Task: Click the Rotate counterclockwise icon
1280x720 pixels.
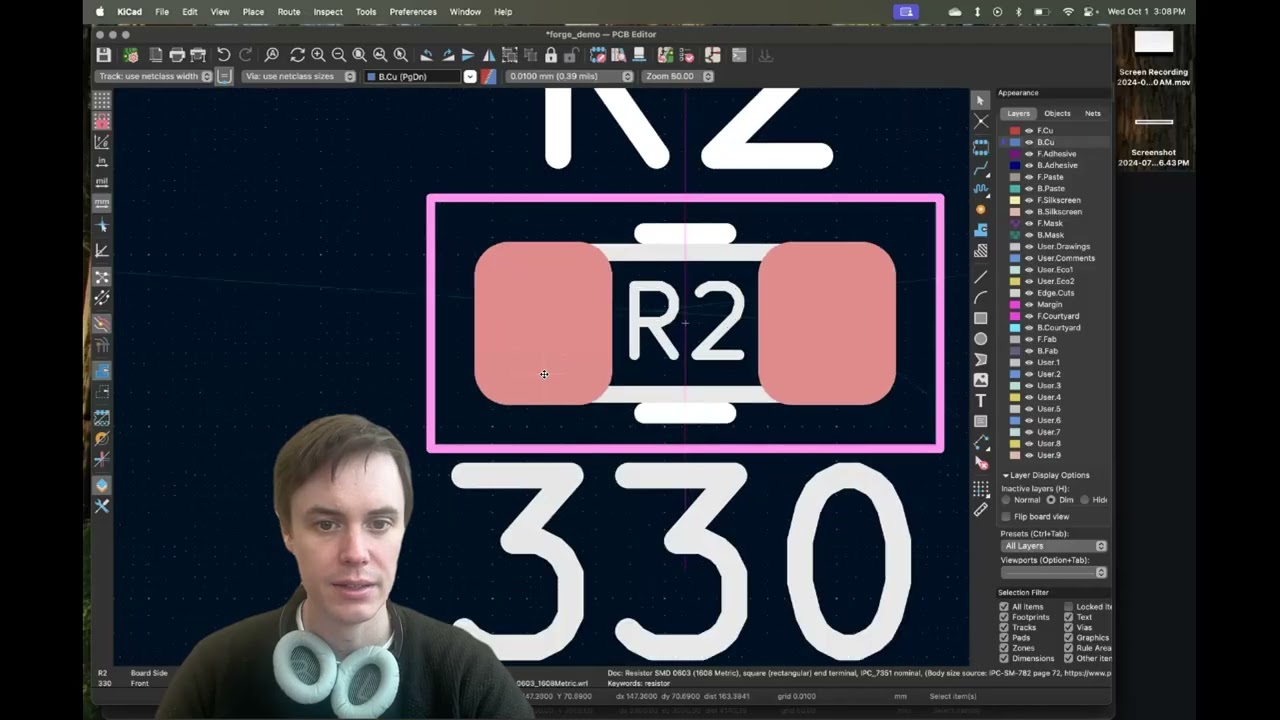Action: pos(427,55)
